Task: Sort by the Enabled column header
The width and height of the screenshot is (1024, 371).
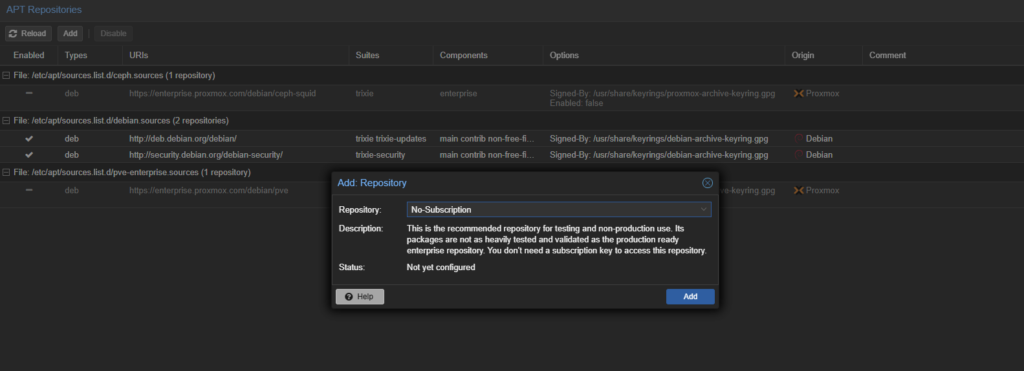Action: point(29,56)
